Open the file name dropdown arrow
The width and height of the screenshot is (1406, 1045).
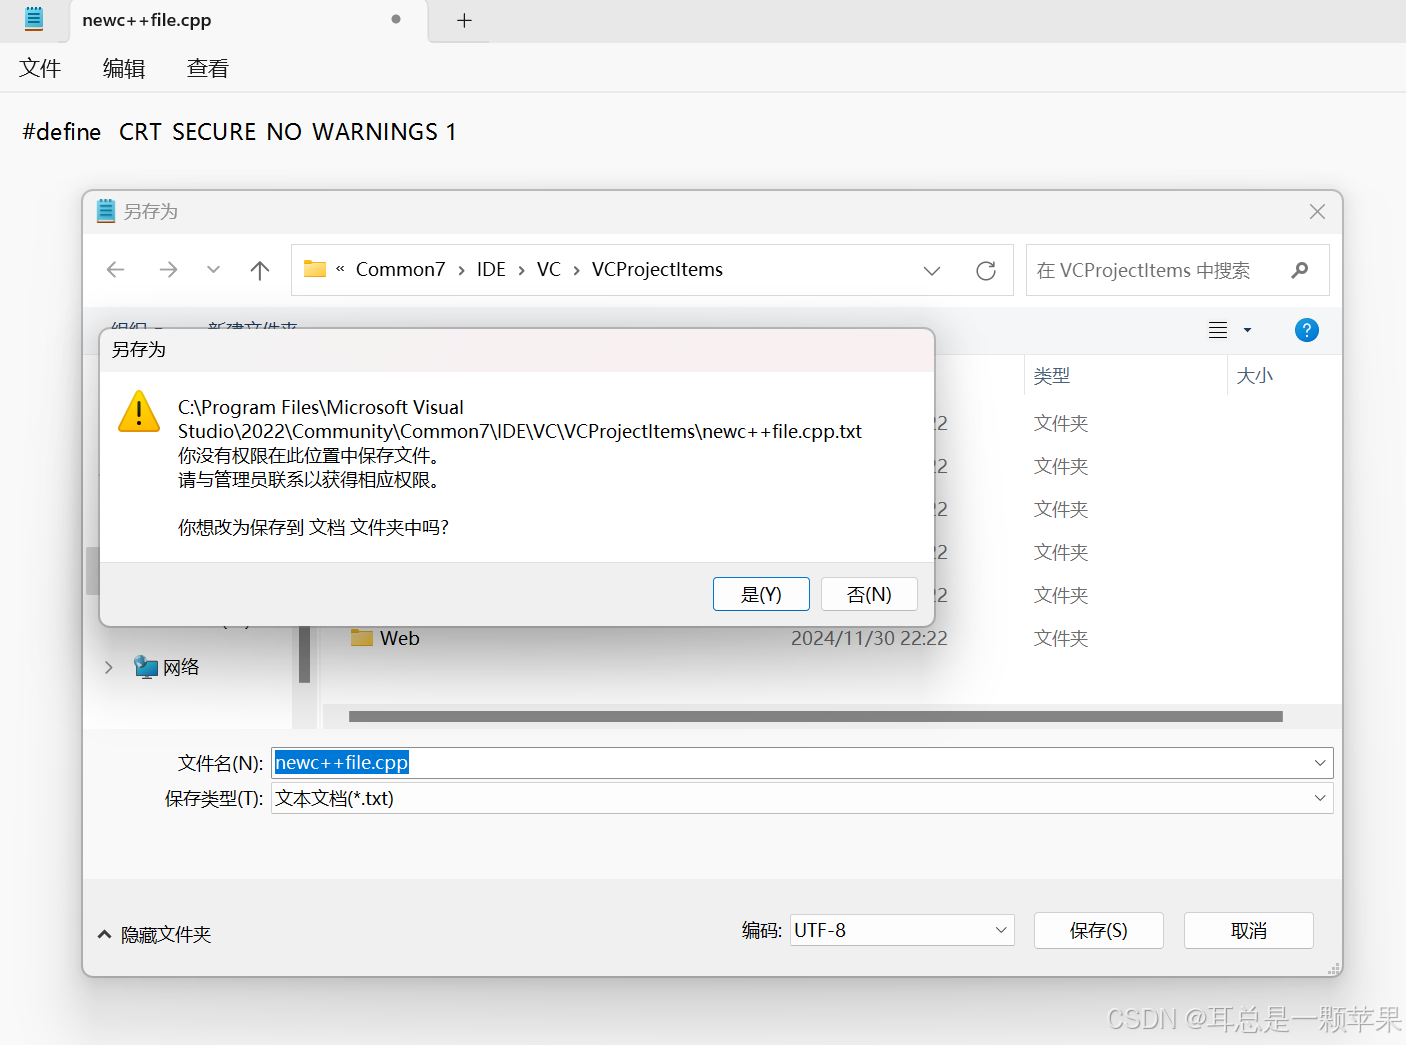click(x=1320, y=763)
